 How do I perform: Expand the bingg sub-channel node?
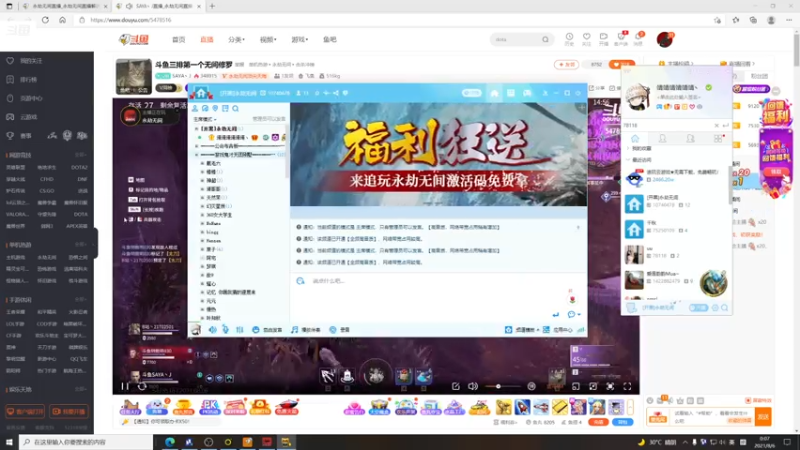point(202,232)
